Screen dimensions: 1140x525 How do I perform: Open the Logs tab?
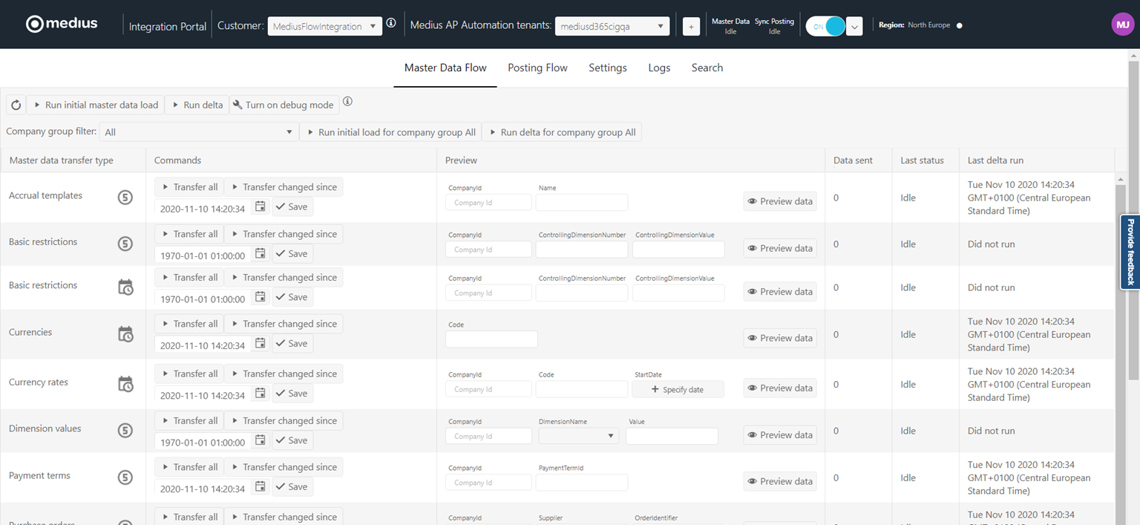[x=659, y=68]
